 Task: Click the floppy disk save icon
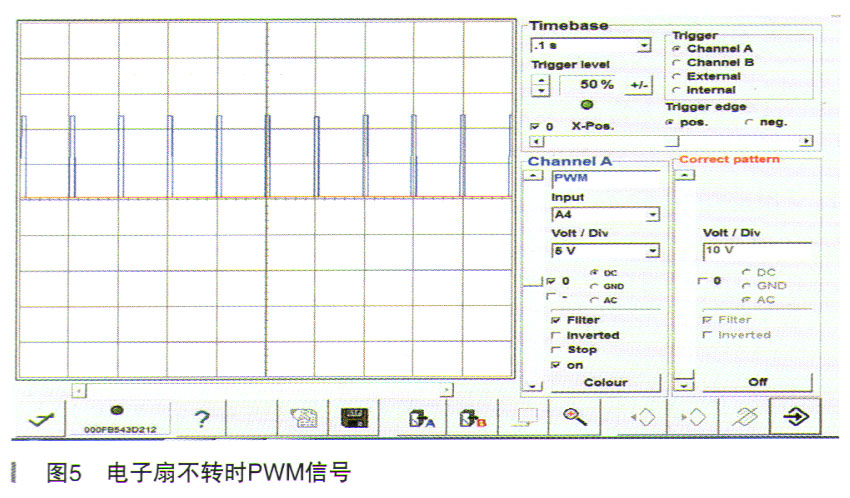(354, 418)
